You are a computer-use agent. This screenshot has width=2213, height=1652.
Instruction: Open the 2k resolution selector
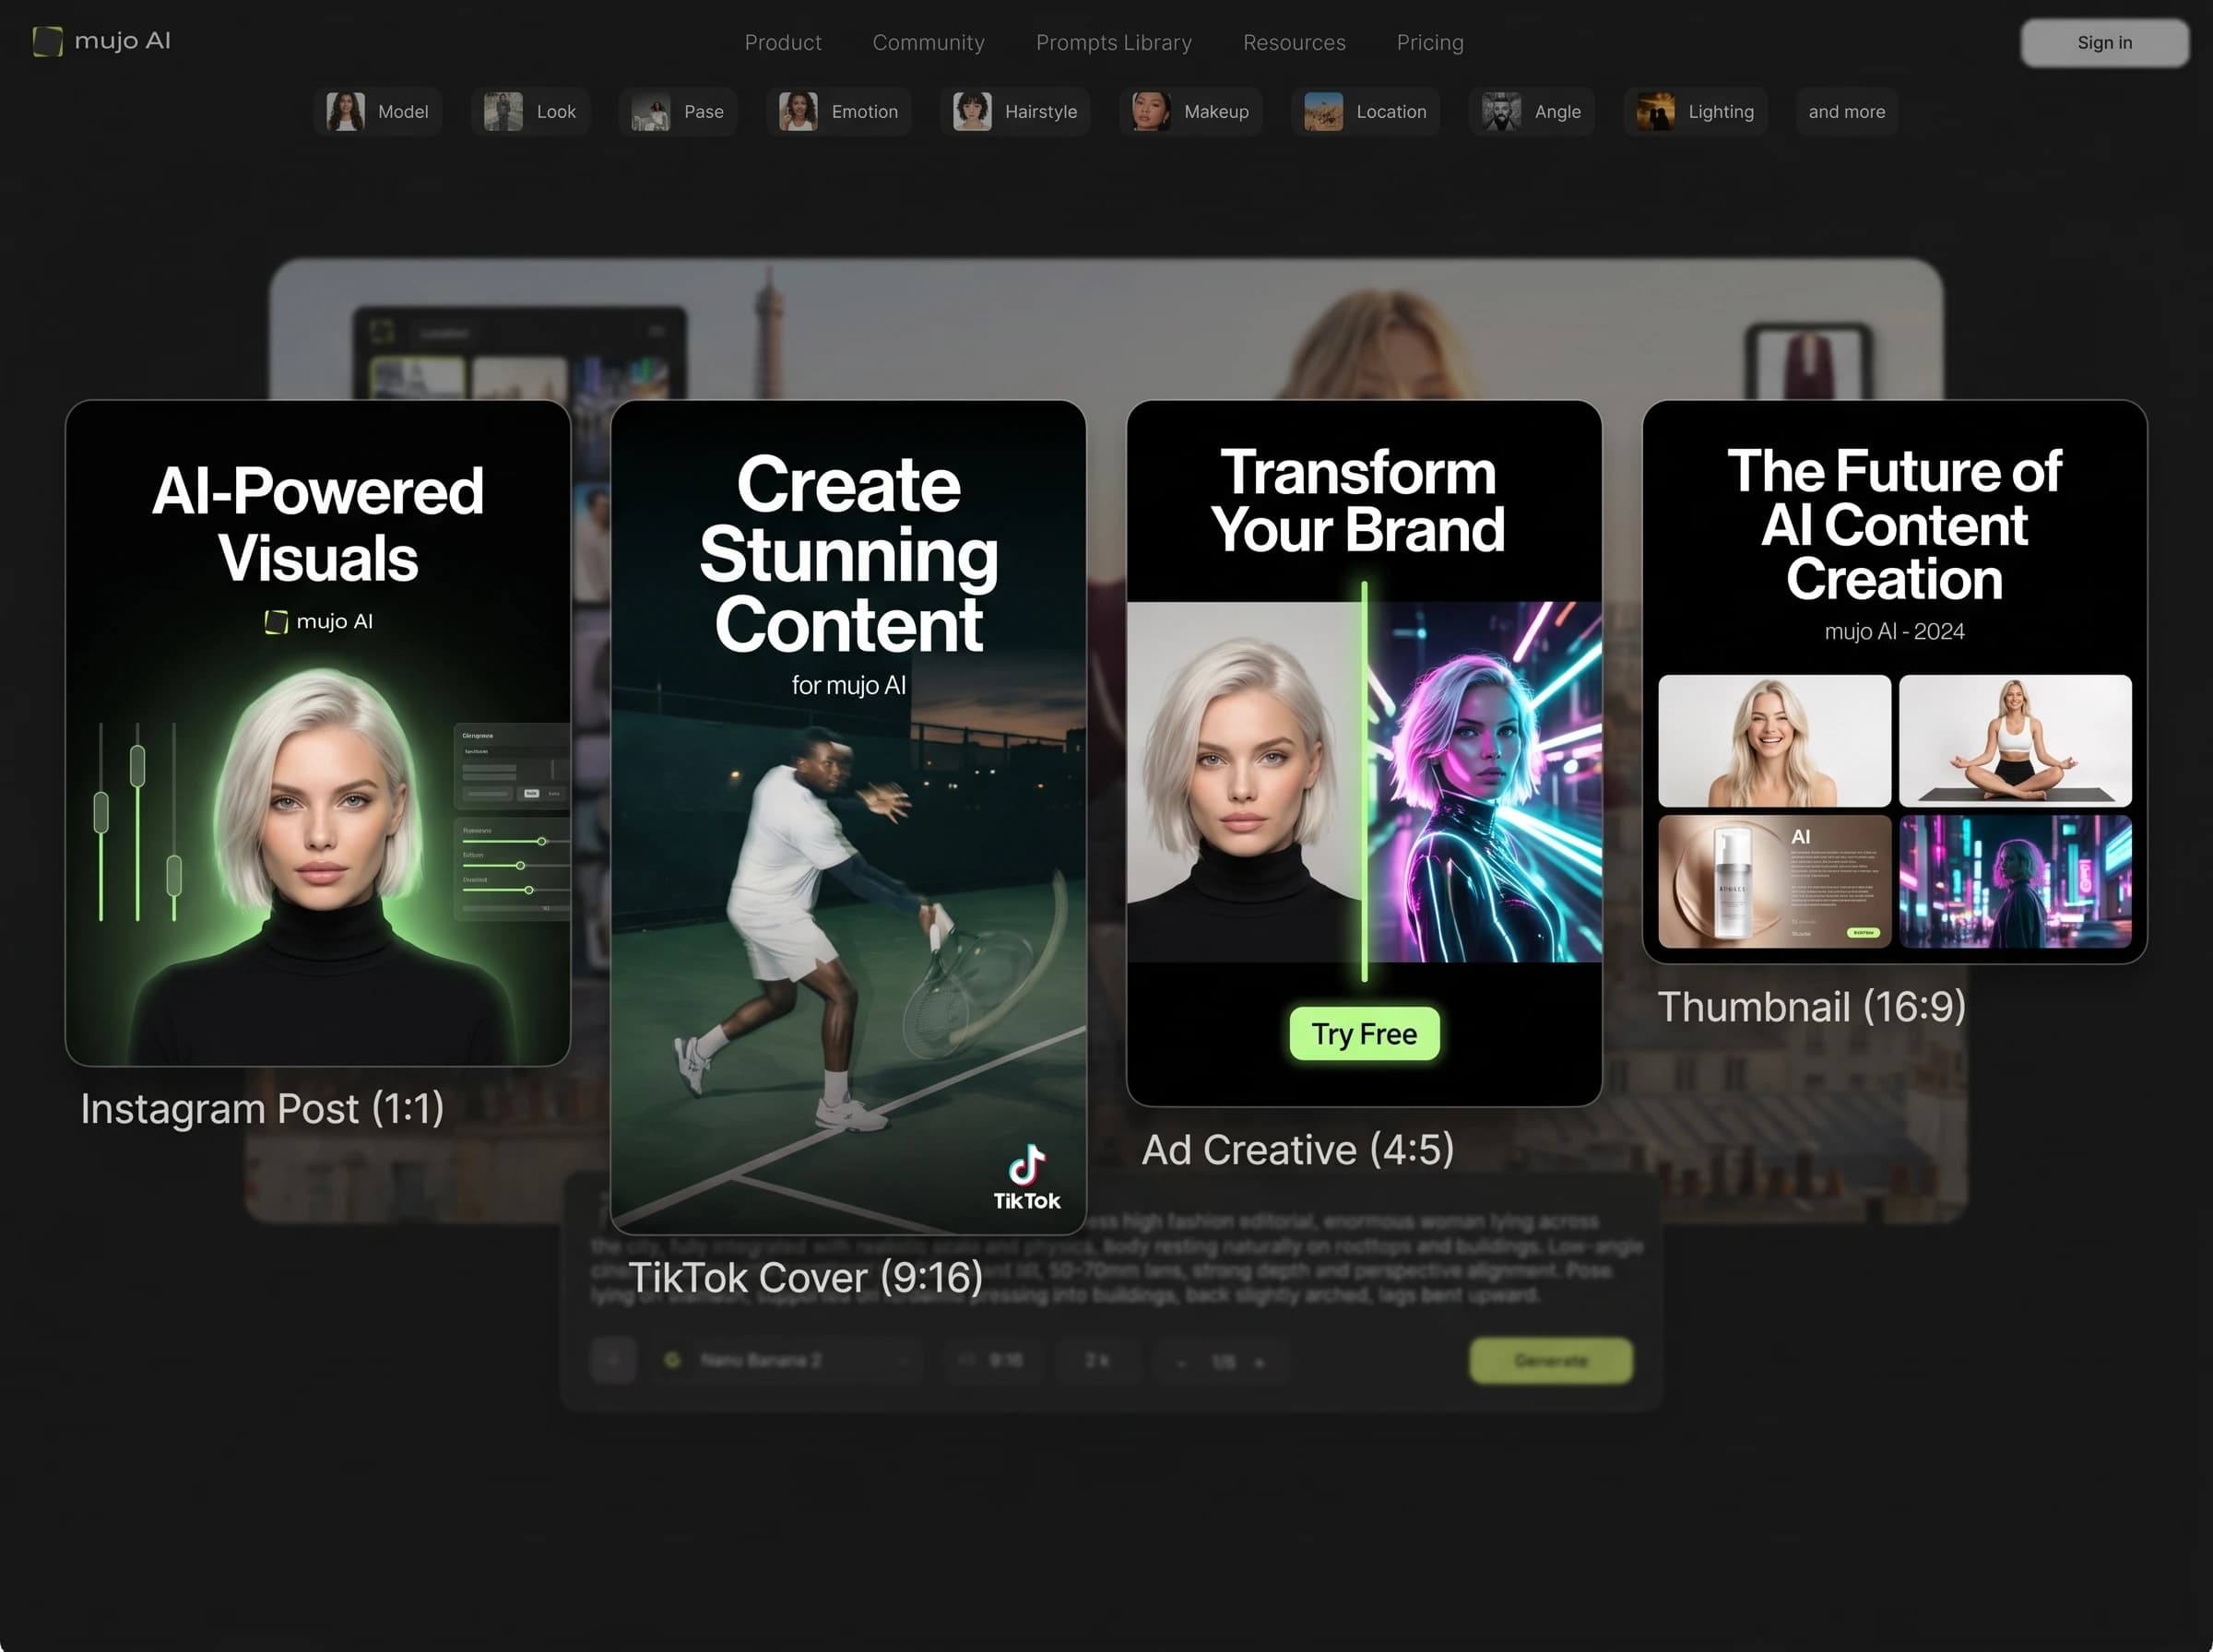[x=1097, y=1360]
